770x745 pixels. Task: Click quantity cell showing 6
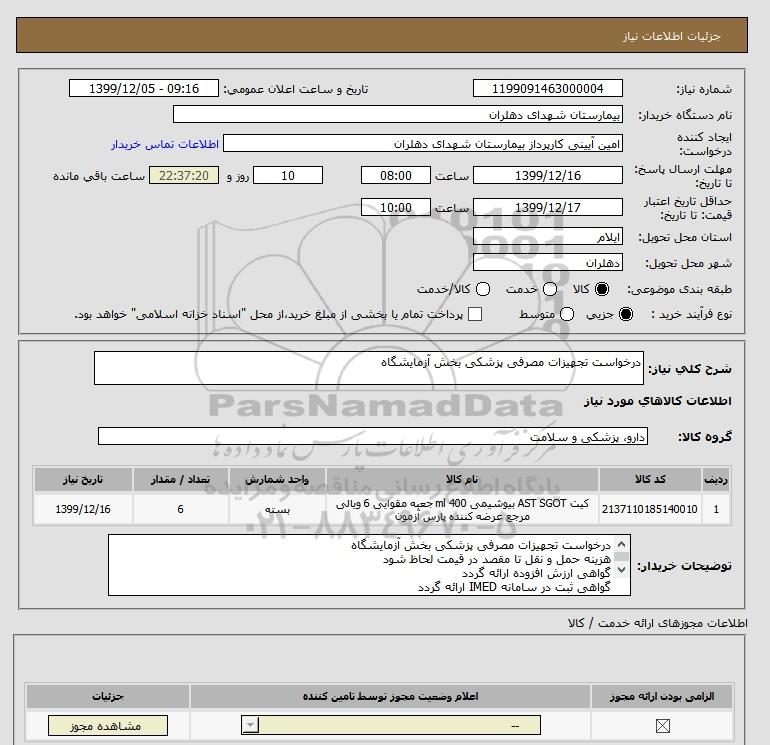[x=180, y=509]
